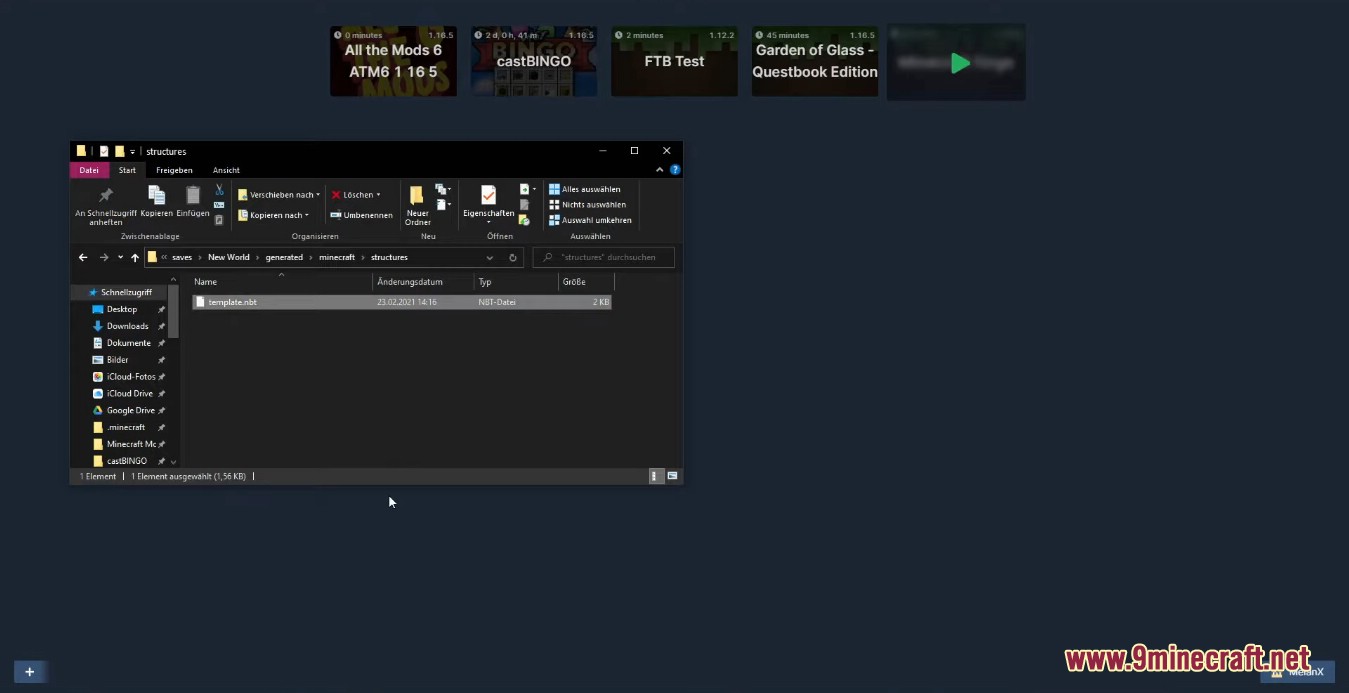
Task: Open iCloud Drive in navigation pane
Action: point(129,393)
